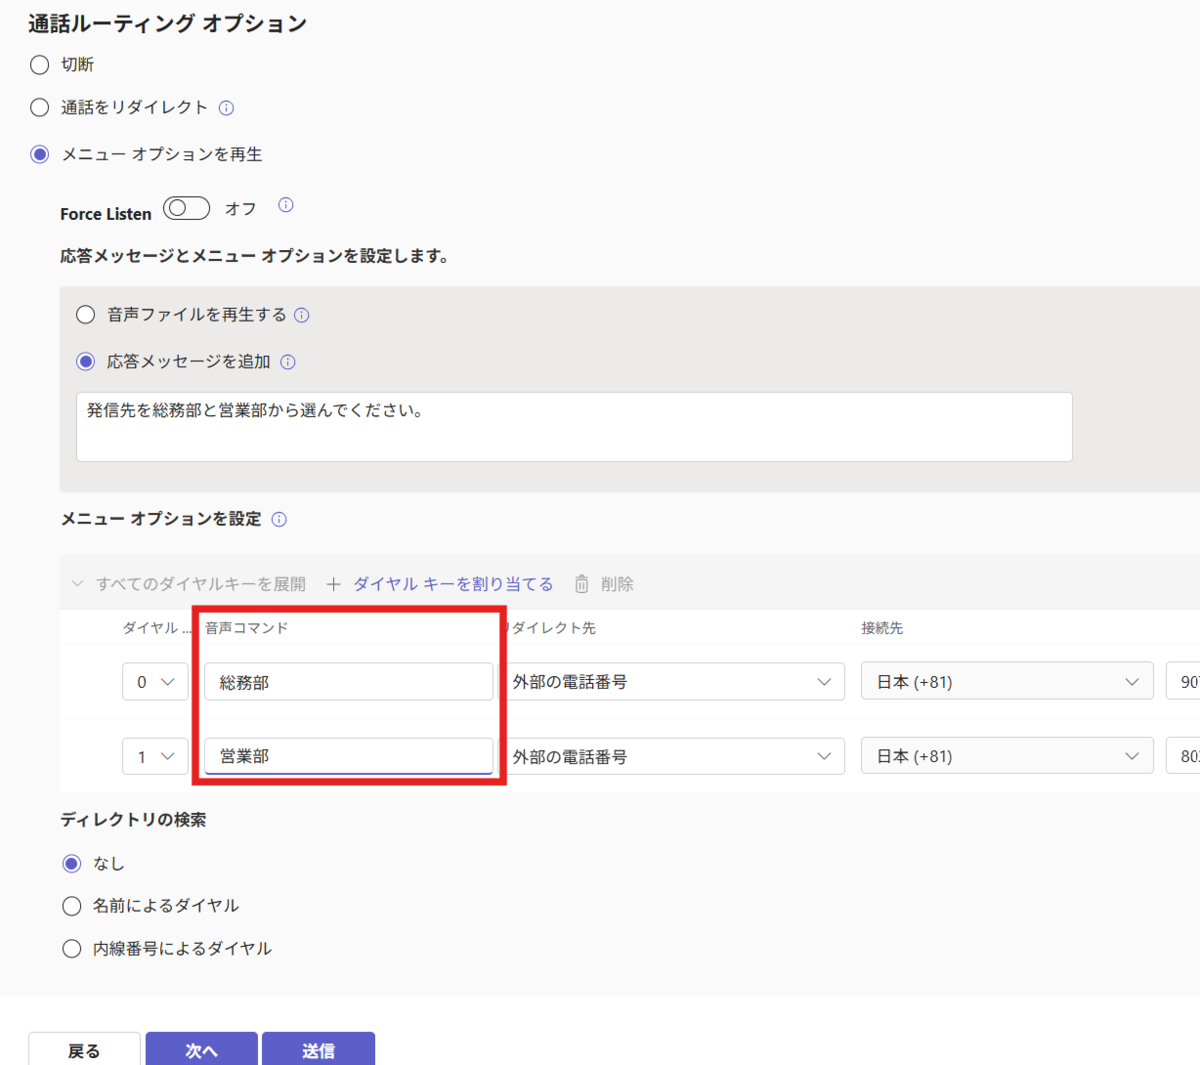
Task: Select 内線番号によるダイヤル radio option
Action: 72,949
